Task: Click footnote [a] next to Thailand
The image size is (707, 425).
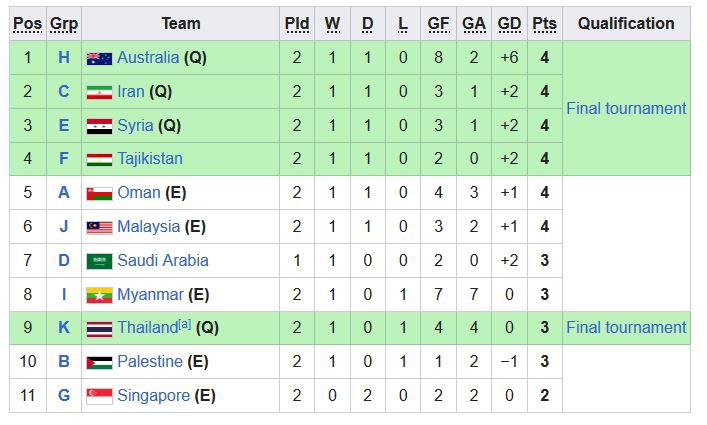Action: [185, 325]
